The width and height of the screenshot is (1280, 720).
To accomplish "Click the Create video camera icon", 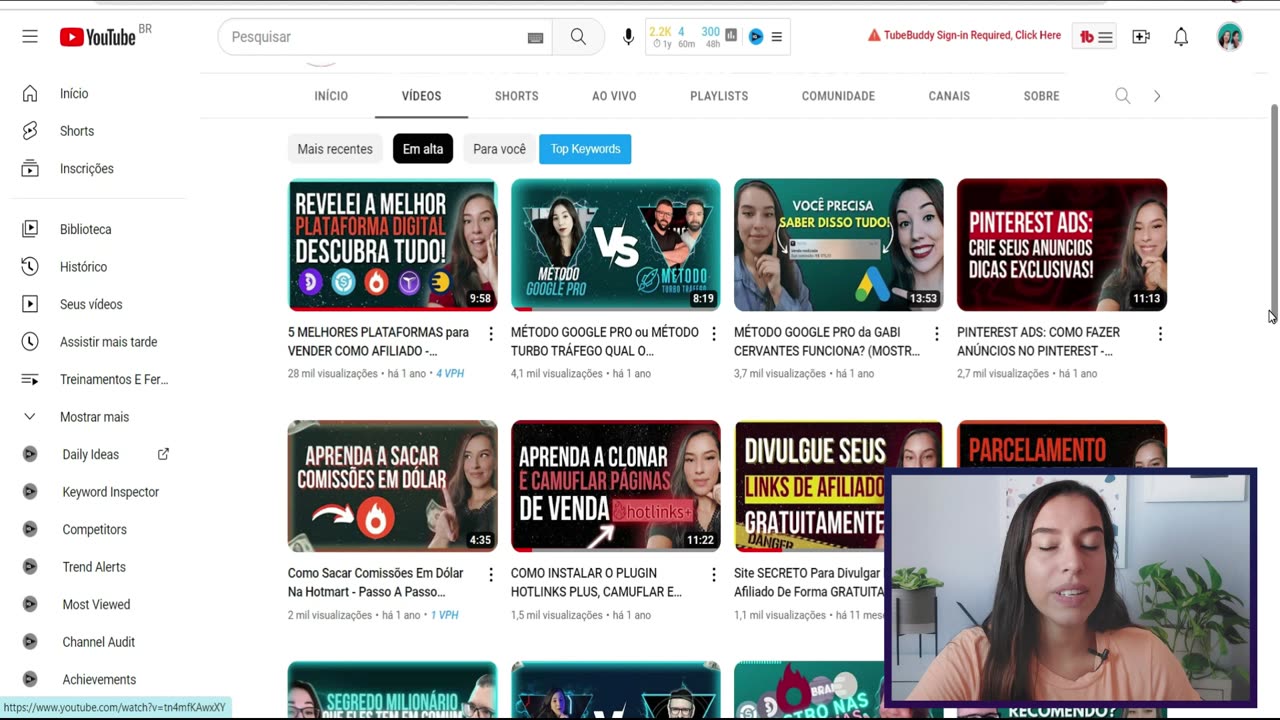I will 1141,37.
